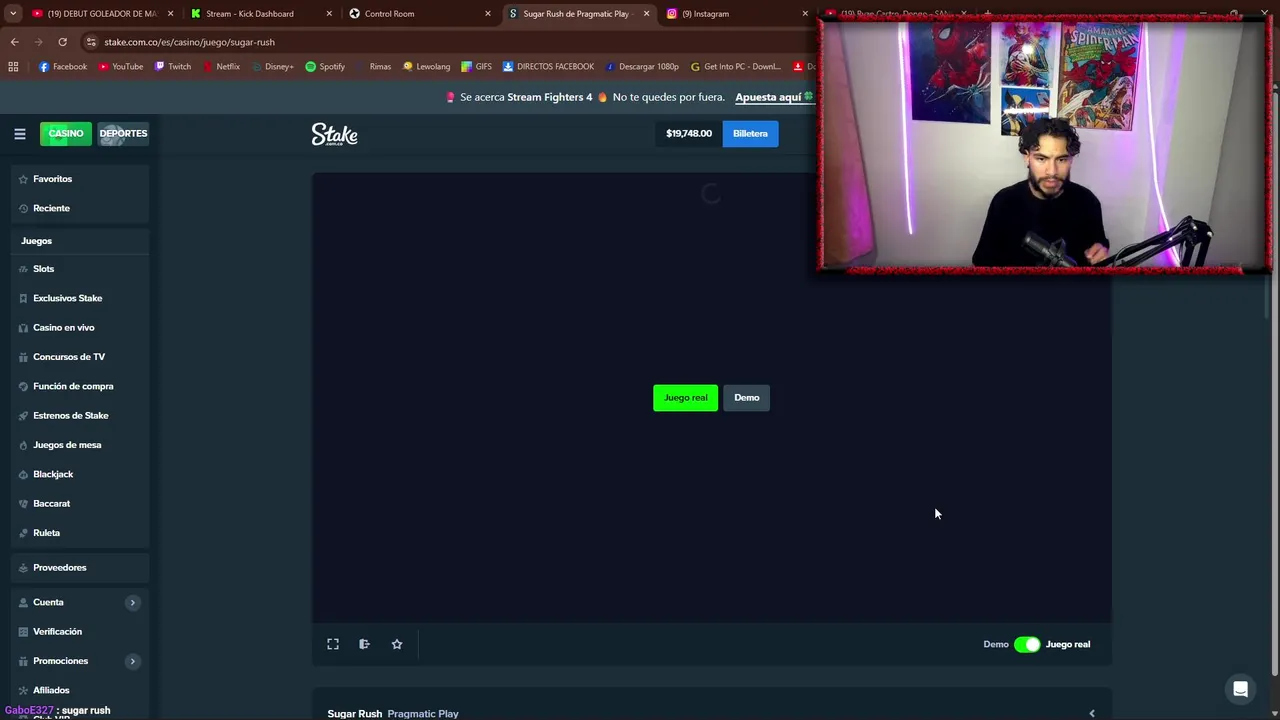Open live support chat bubble

pyautogui.click(x=1240, y=689)
